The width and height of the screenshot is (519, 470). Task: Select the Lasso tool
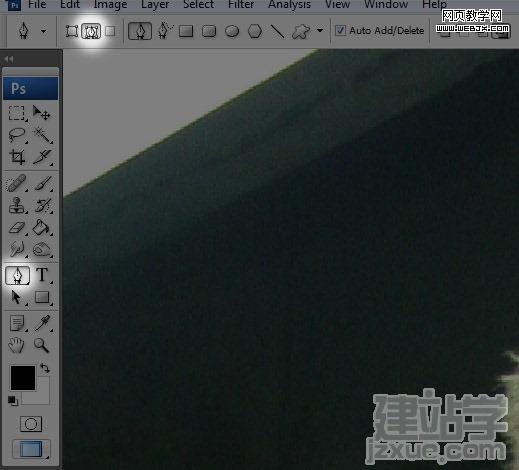click(17, 135)
